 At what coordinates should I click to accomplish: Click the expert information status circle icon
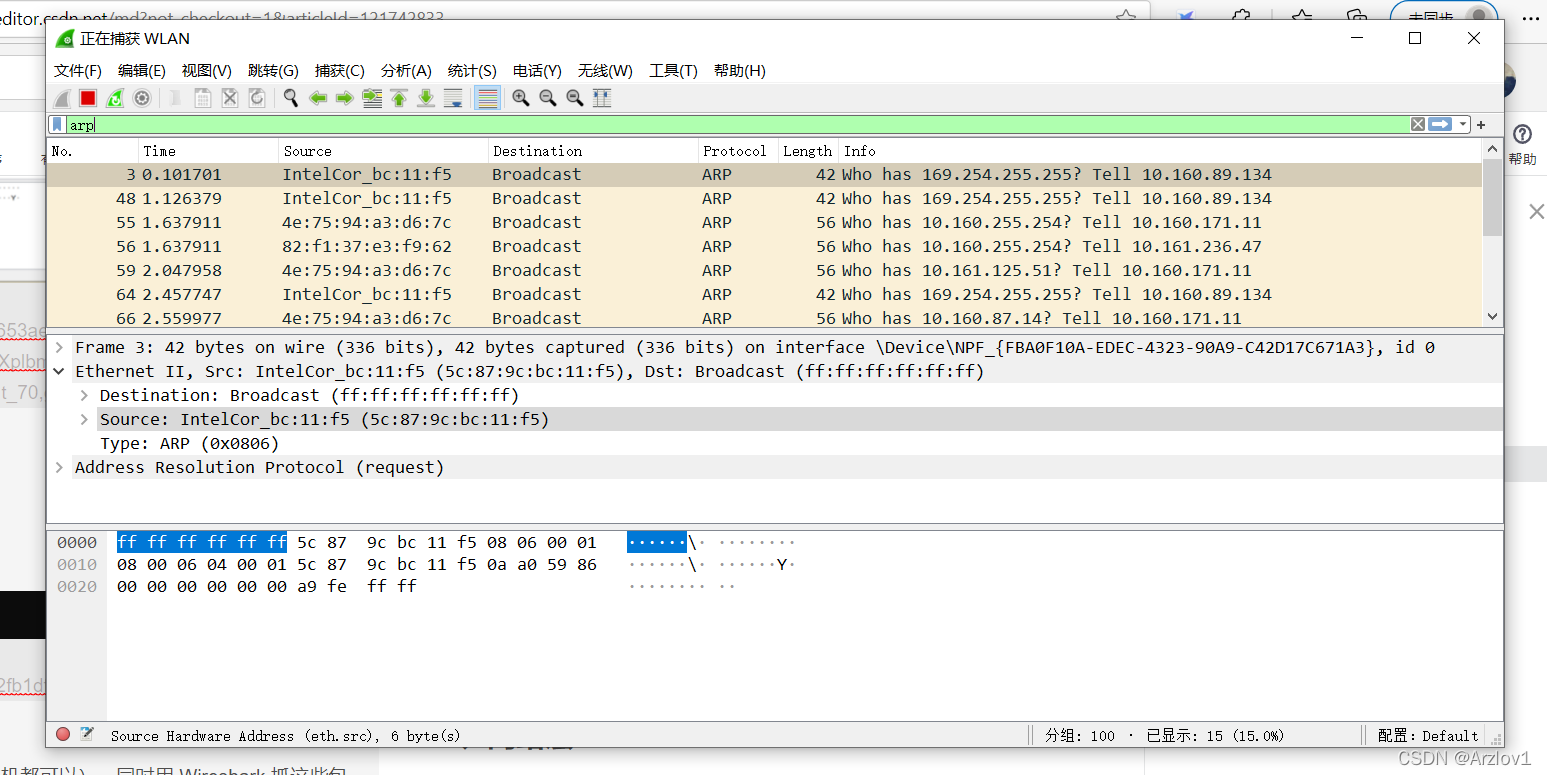[63, 734]
